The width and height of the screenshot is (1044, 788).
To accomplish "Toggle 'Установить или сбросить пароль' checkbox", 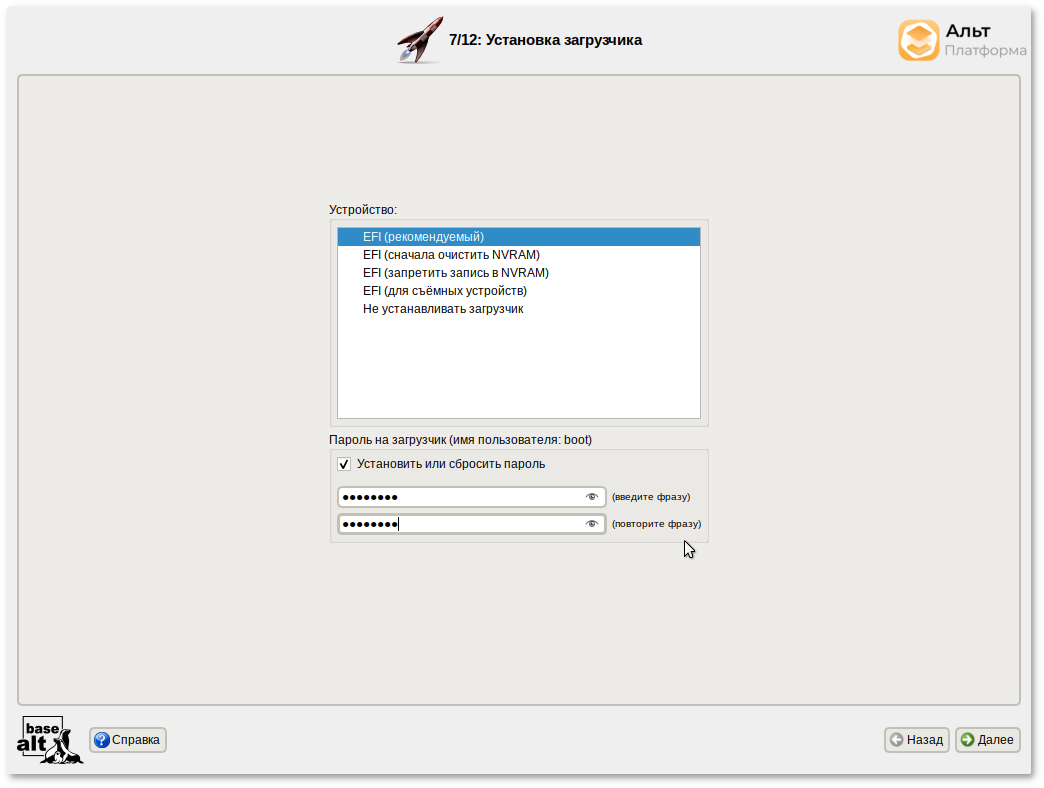I will [x=344, y=464].
